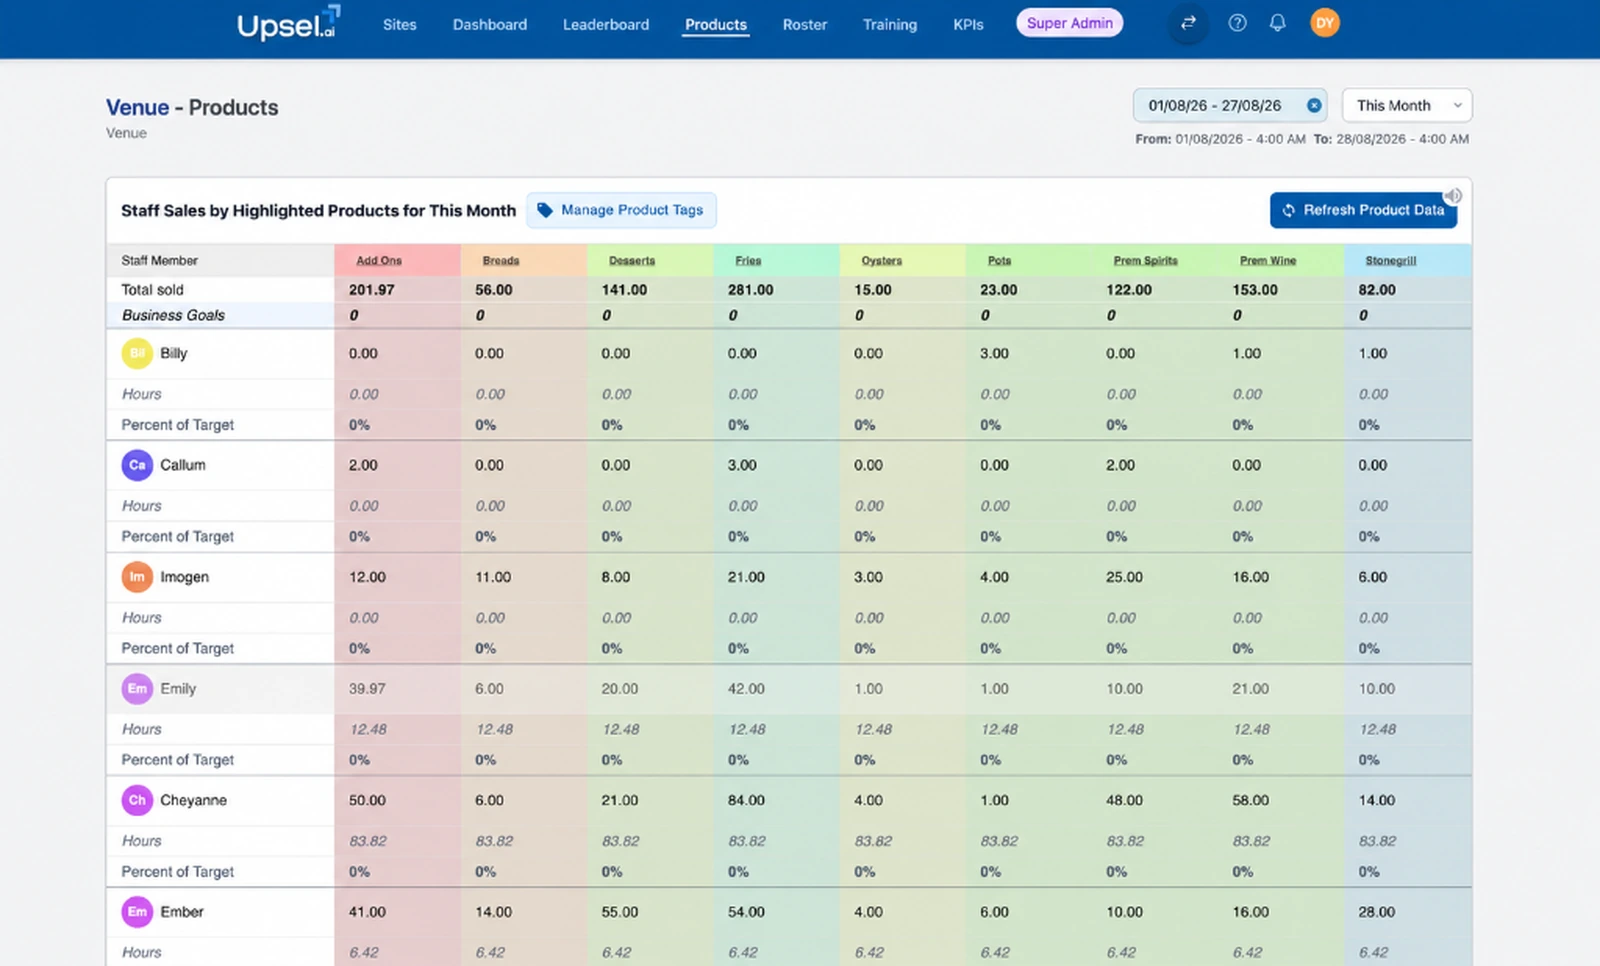Image resolution: width=1600 pixels, height=966 pixels.
Task: Click the Fries column header
Action: [748, 260]
